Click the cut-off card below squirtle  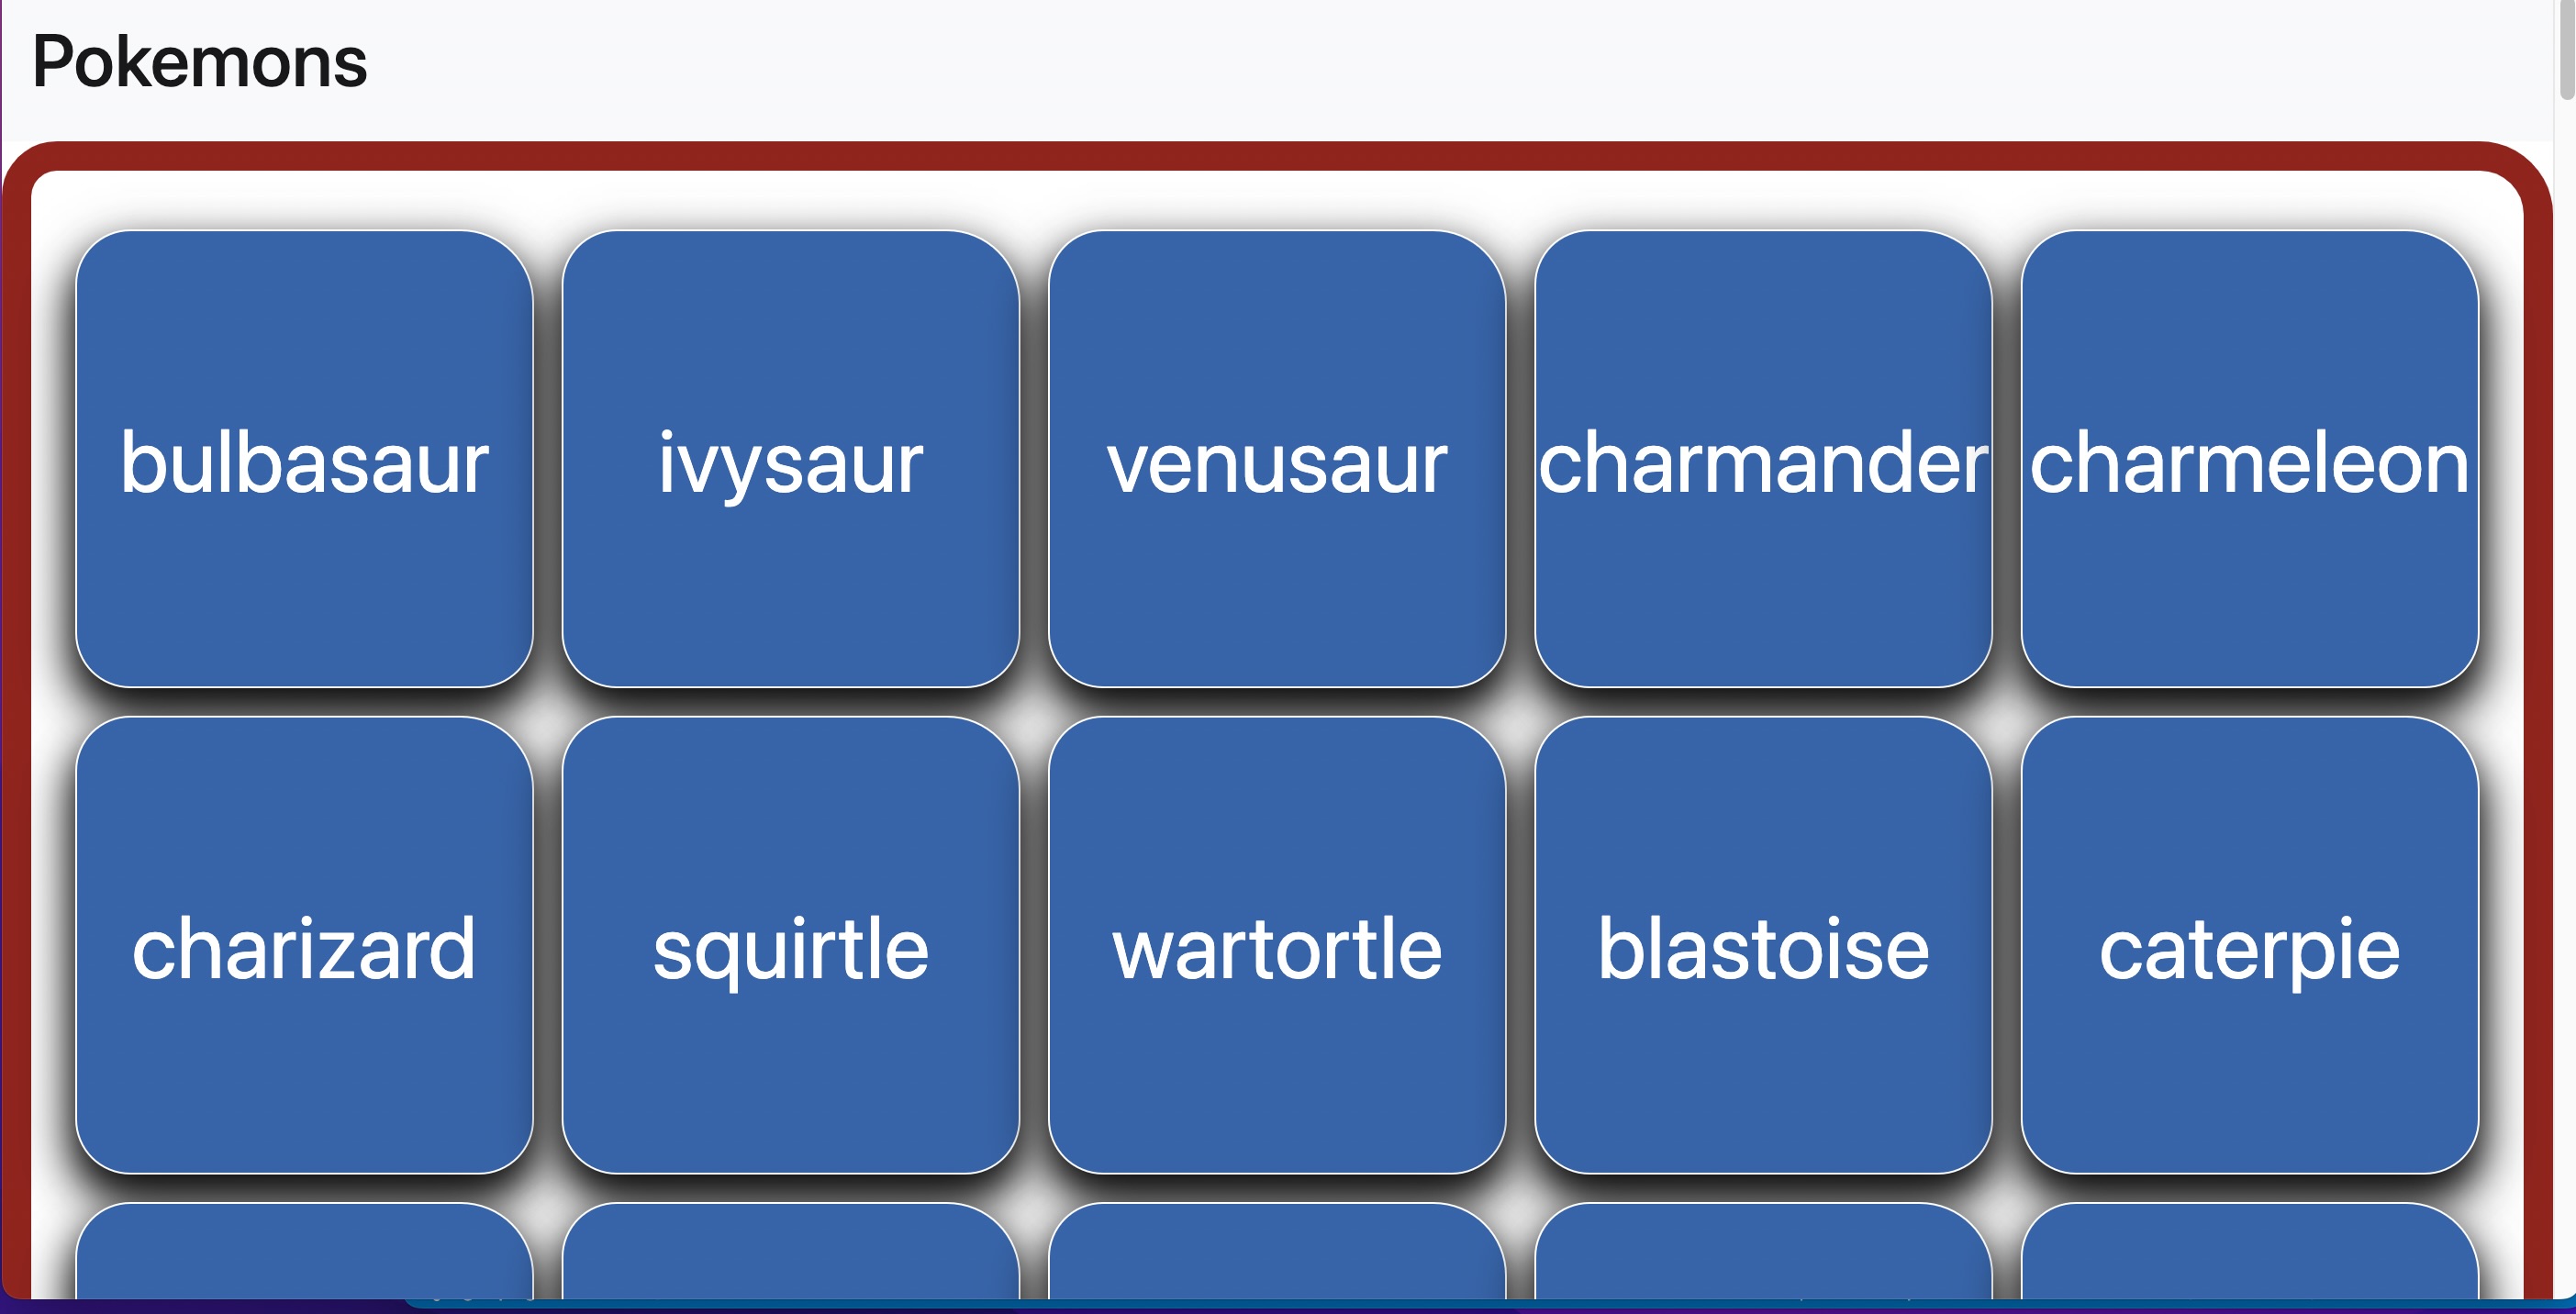[790, 1251]
